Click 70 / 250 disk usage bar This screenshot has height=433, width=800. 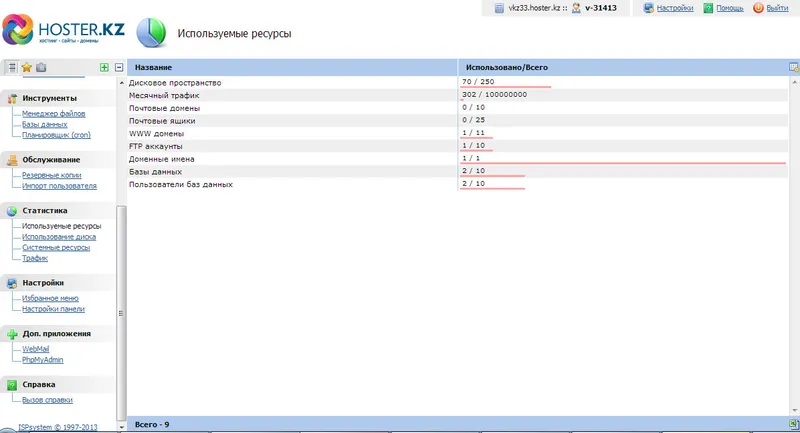click(506, 87)
